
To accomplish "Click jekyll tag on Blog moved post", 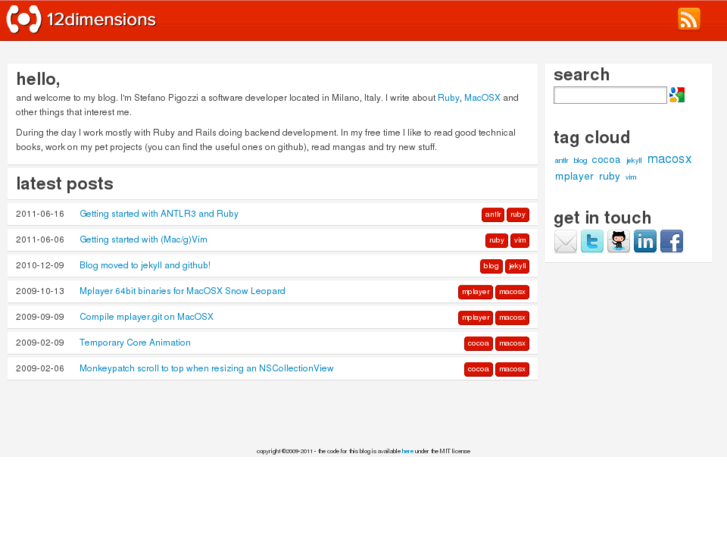I will point(517,266).
